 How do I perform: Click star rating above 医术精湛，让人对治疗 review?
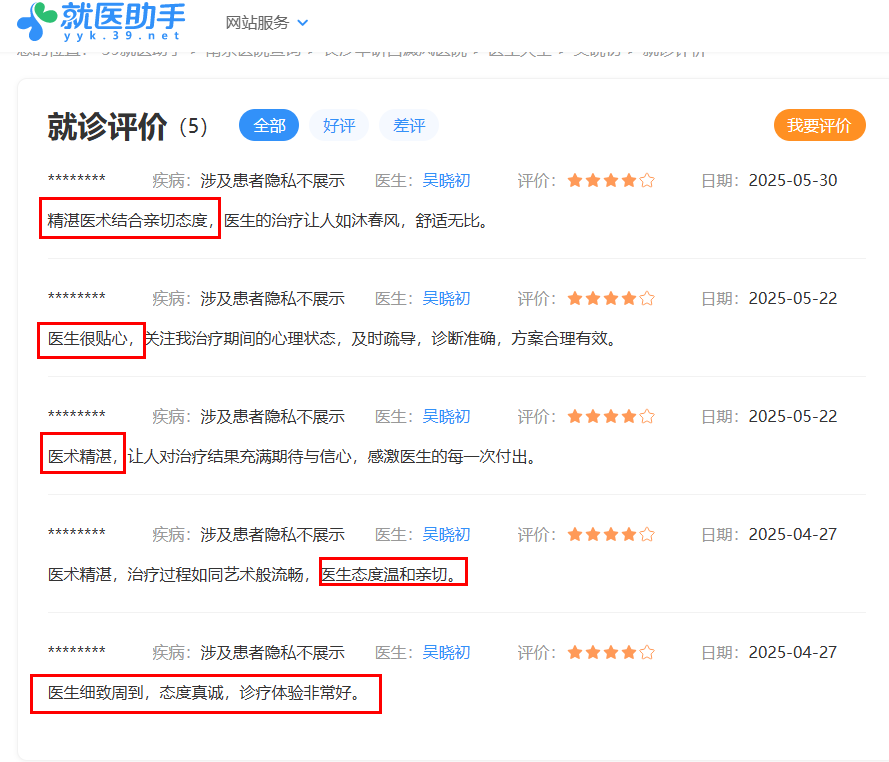tap(611, 417)
